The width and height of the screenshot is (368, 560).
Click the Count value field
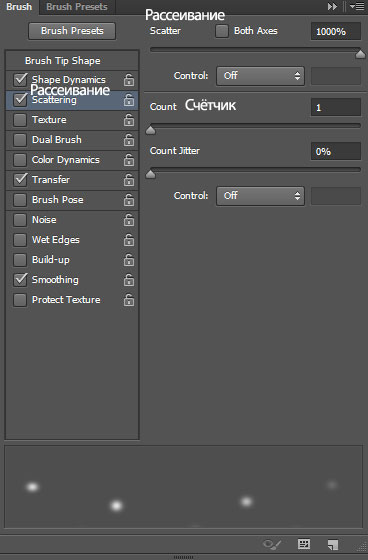pyautogui.click(x=335, y=108)
